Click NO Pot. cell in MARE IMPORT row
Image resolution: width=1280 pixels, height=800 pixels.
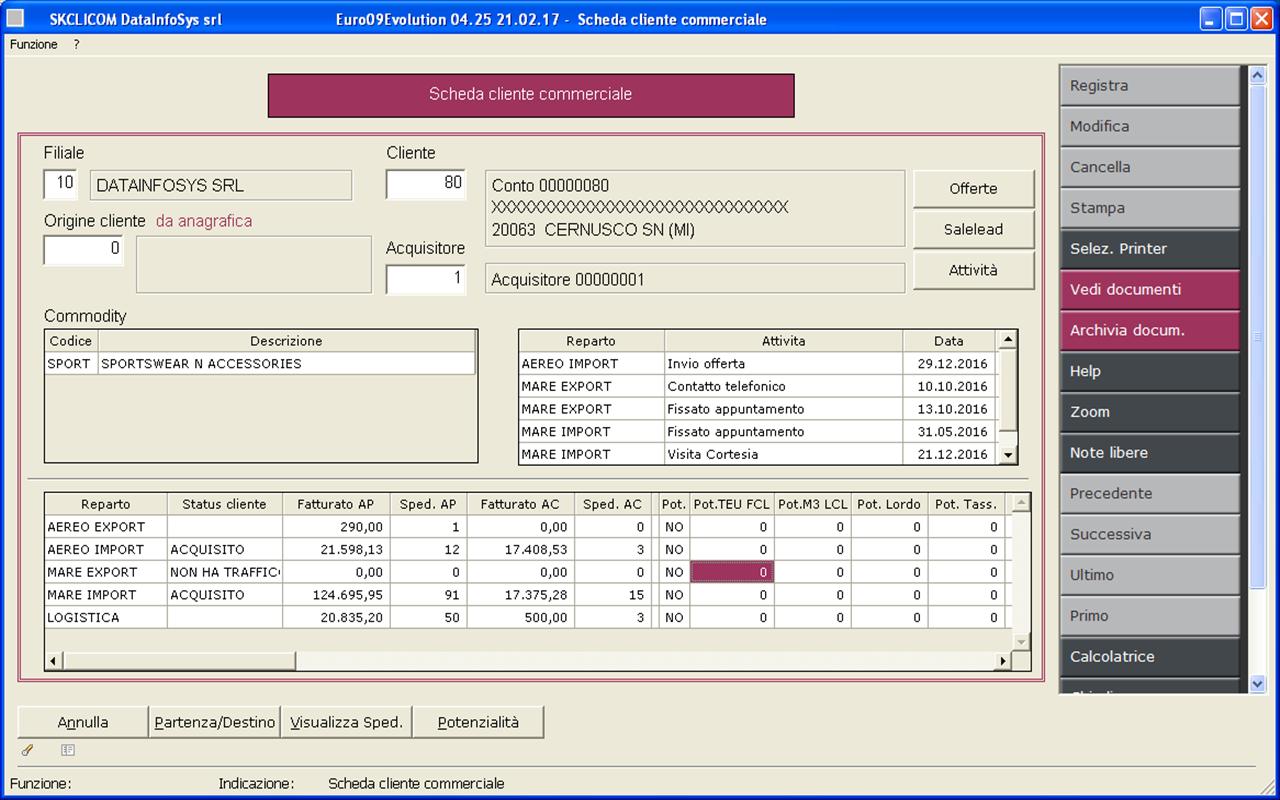(x=675, y=595)
